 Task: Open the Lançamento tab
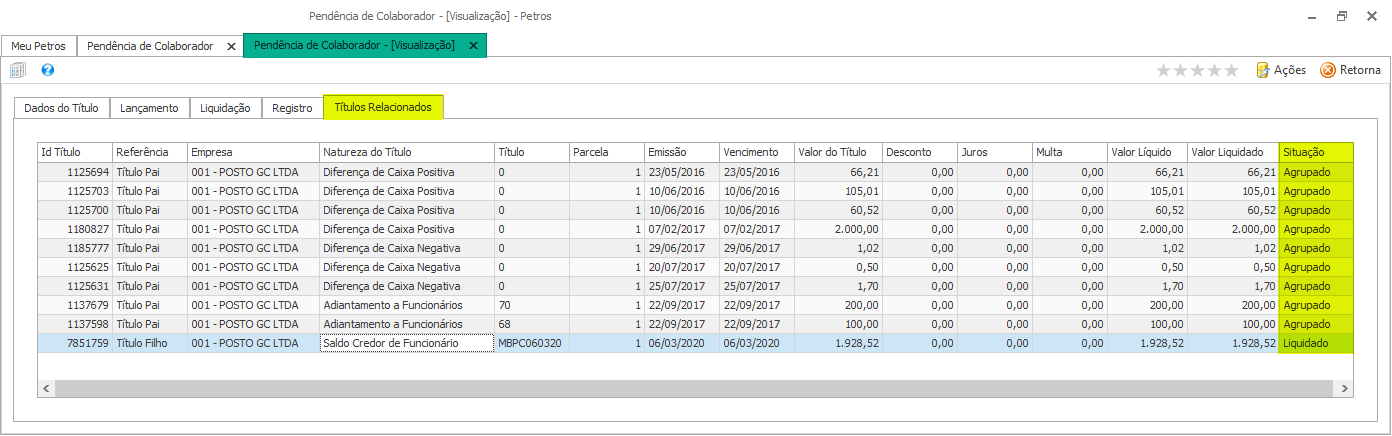click(x=149, y=107)
